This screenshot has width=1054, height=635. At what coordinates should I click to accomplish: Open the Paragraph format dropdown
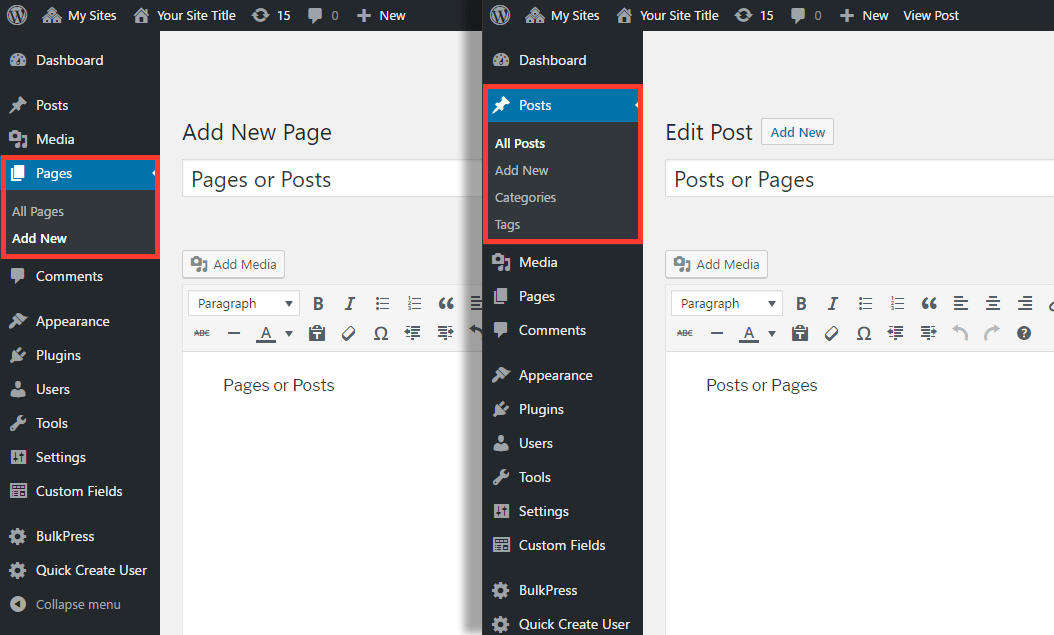point(726,303)
